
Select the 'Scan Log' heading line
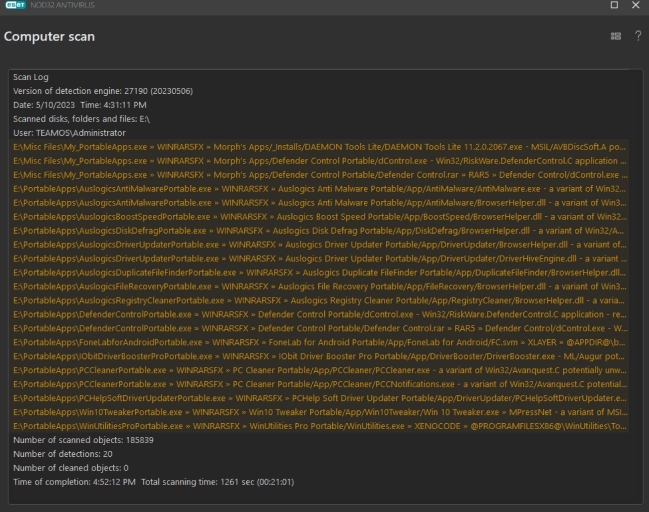pos(31,77)
